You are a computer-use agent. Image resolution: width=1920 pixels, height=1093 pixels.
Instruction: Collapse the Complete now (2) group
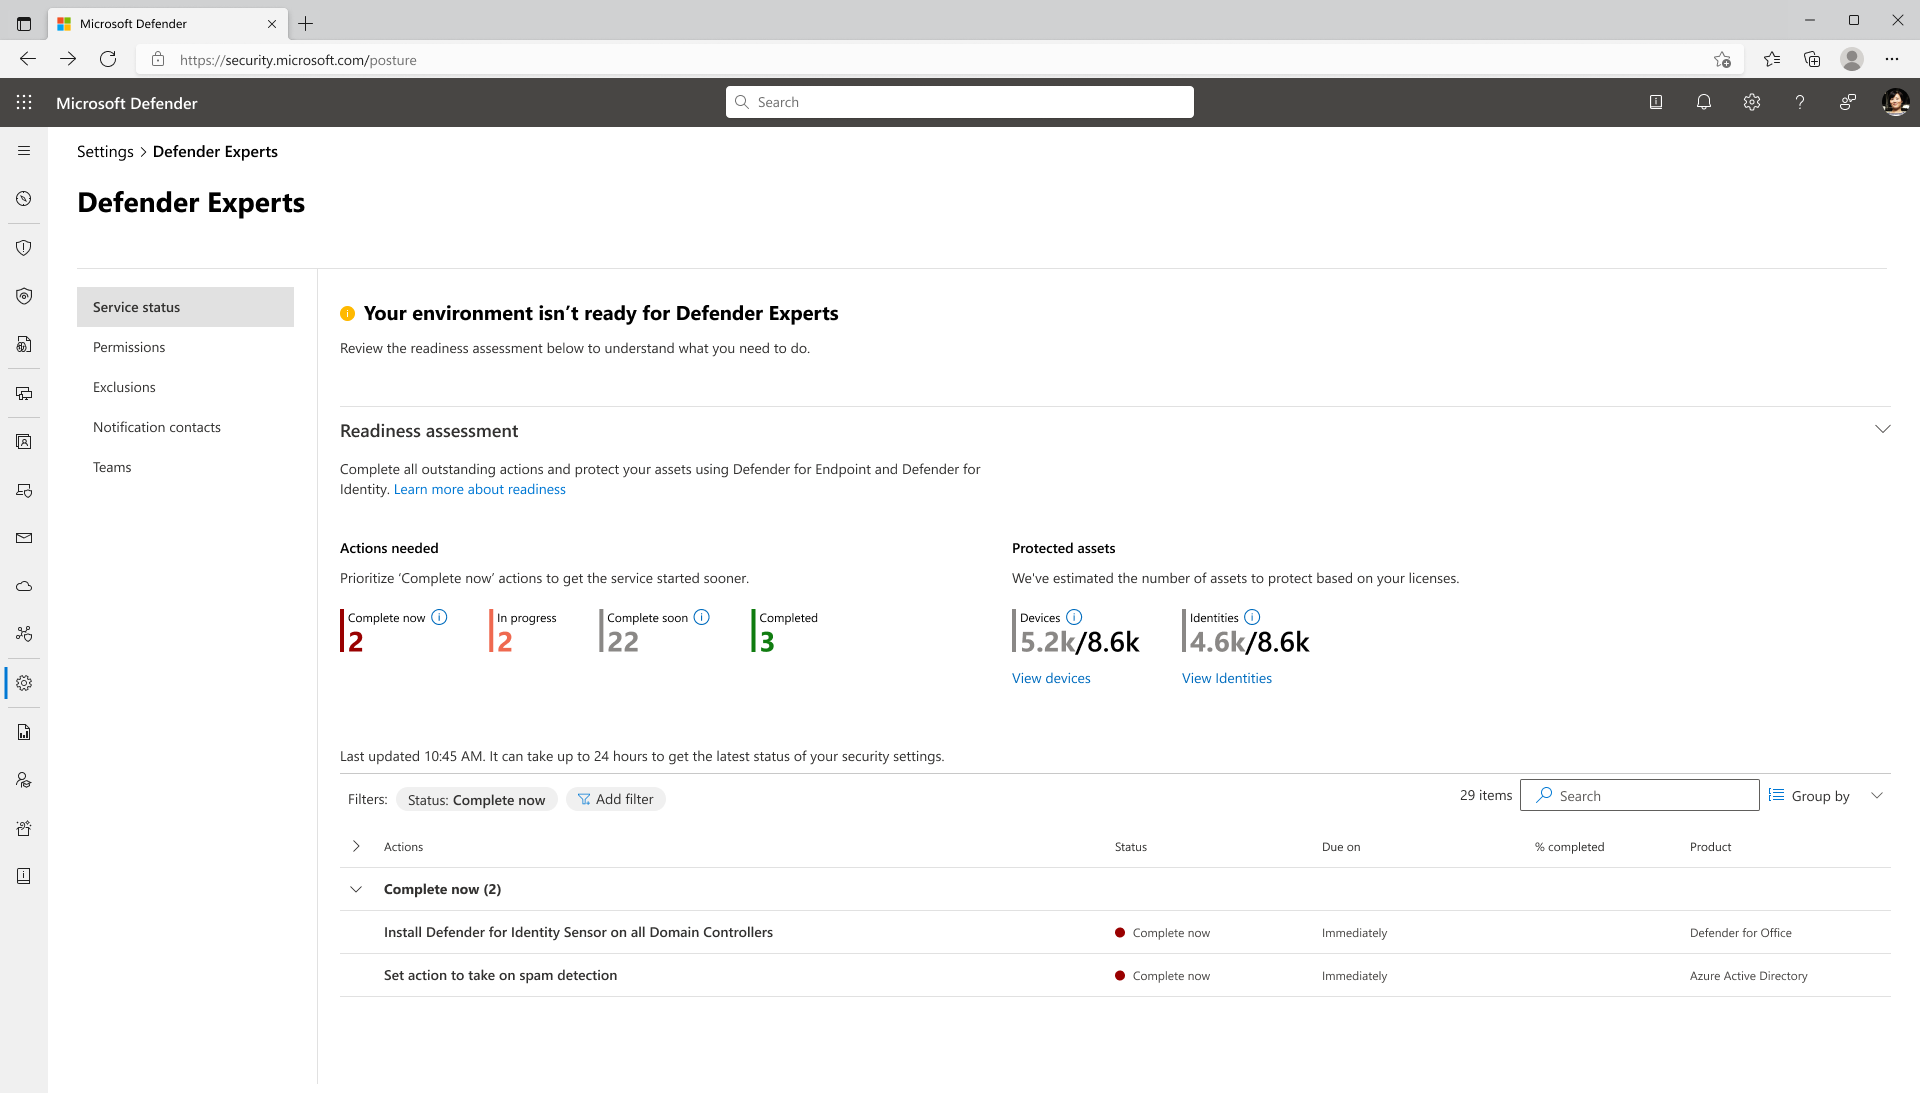tap(356, 889)
